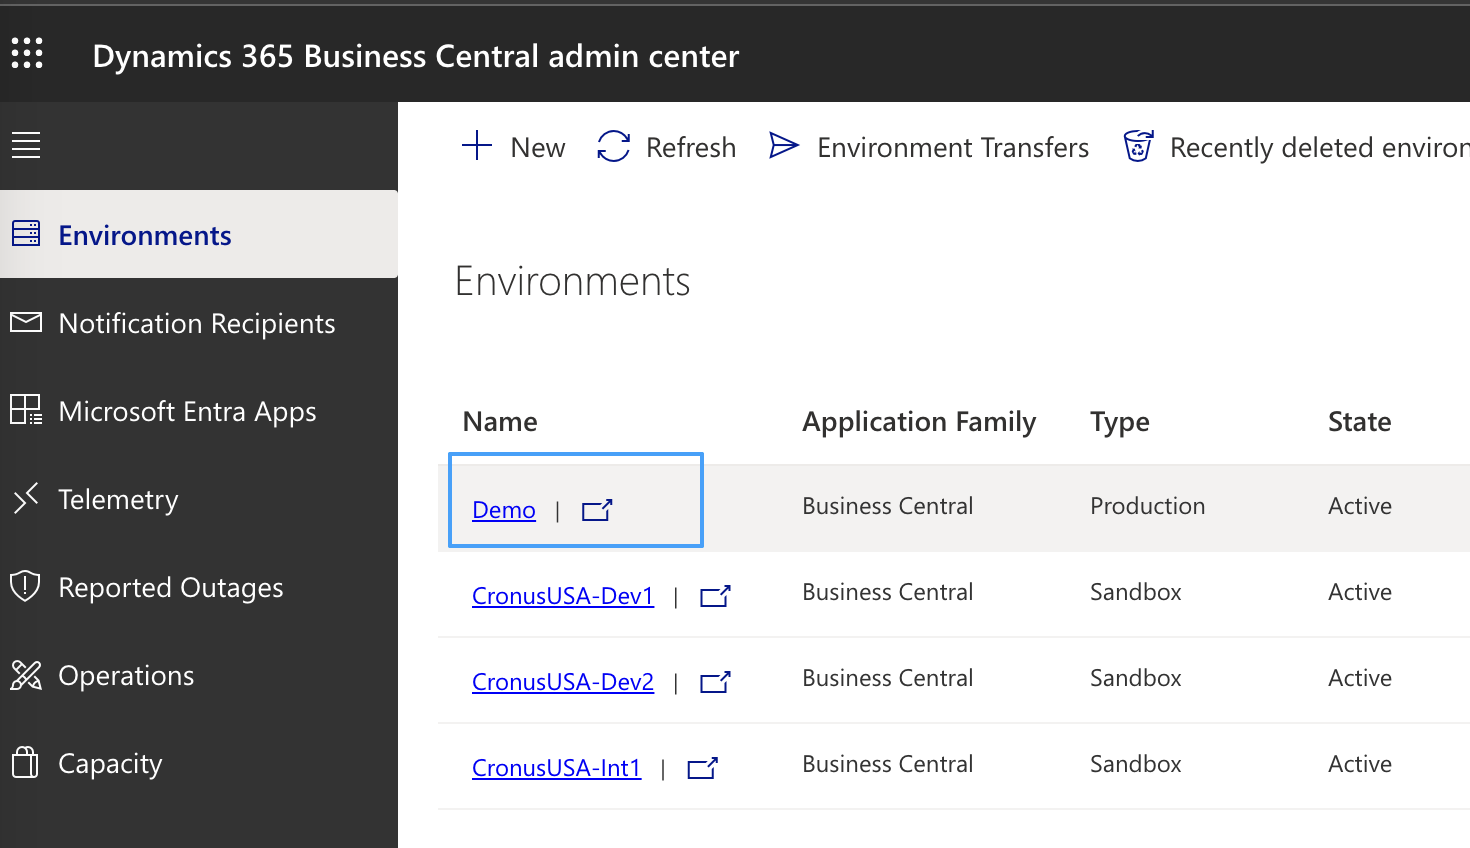The image size is (1470, 848).
Task: Open Environment Transfers from the toolbar
Action: coord(927,146)
